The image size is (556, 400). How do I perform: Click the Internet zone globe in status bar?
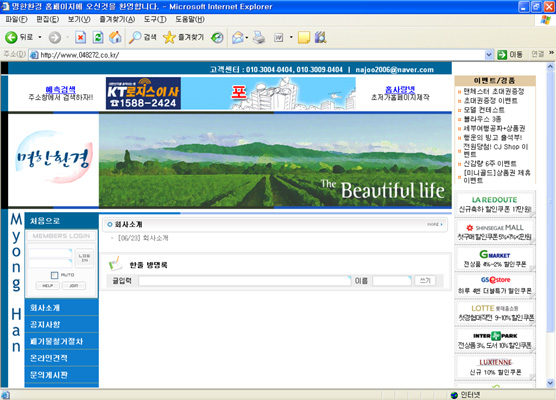coord(454,395)
